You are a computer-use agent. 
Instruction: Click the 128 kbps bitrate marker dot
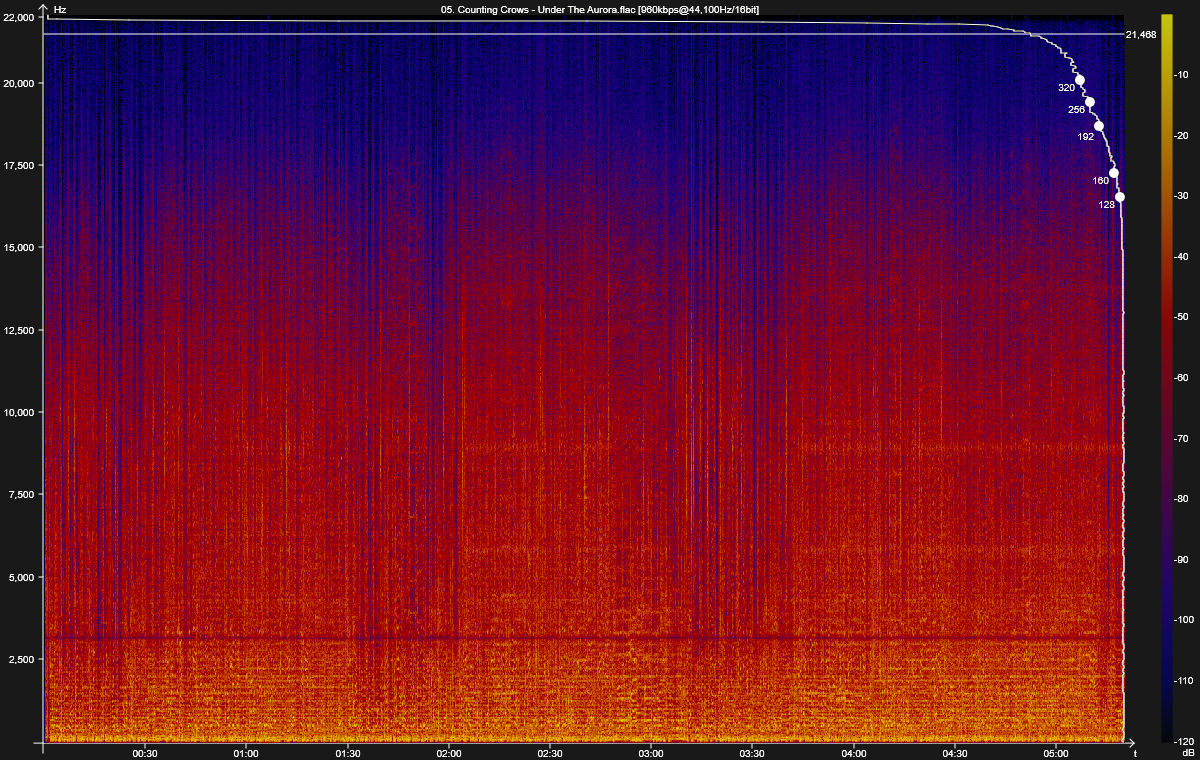click(x=1120, y=197)
